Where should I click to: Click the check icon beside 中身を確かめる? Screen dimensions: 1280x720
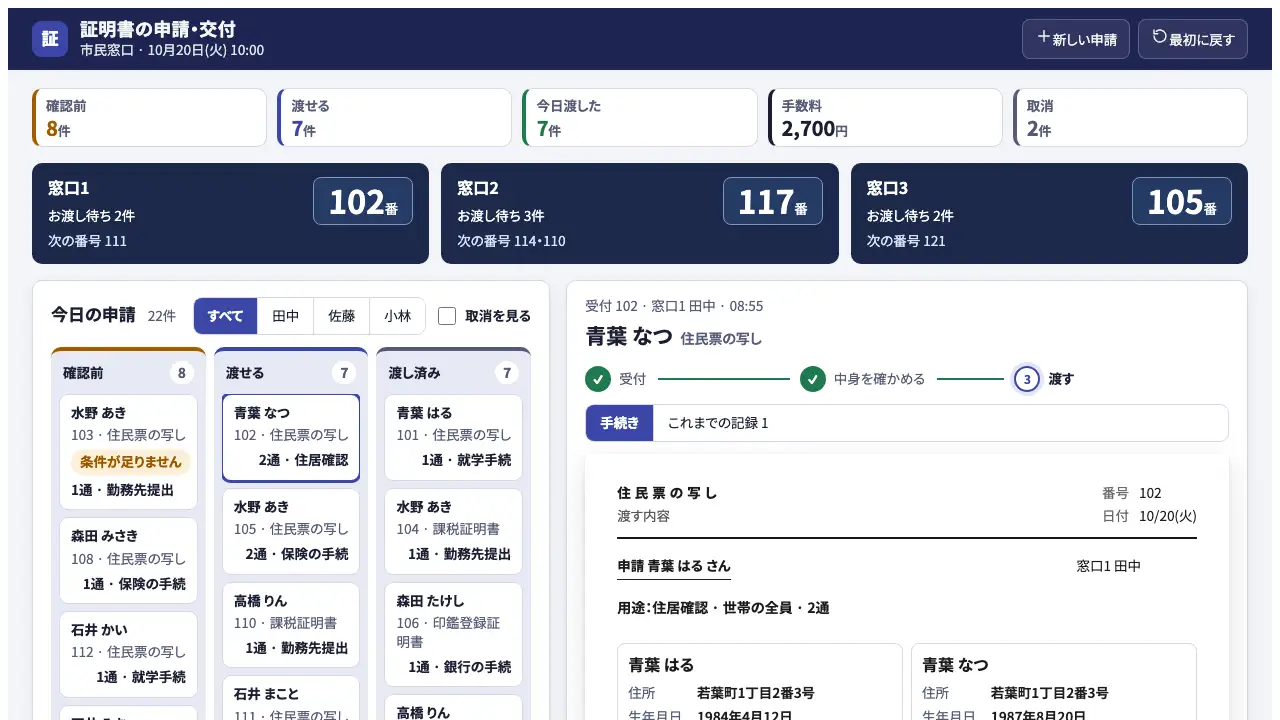coord(813,379)
